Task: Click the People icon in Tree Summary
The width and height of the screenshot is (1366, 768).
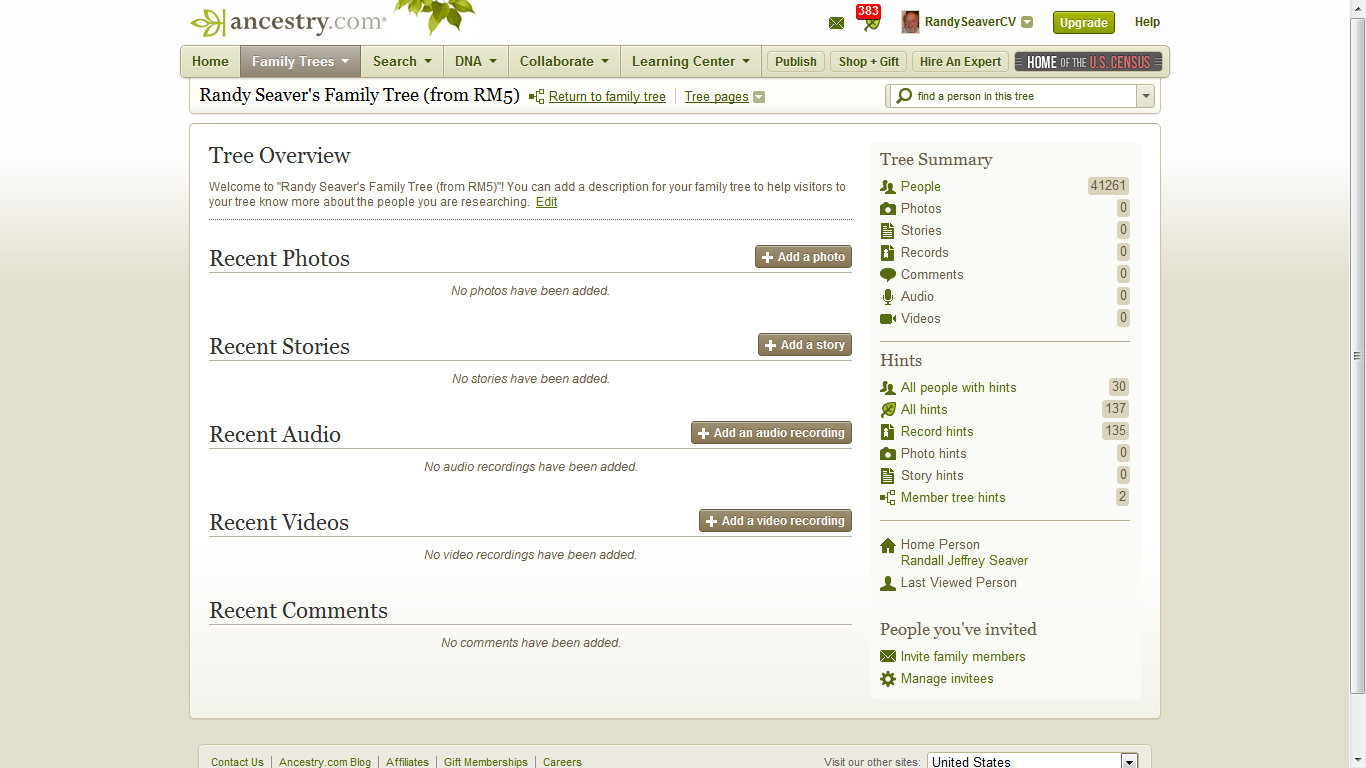Action: coord(888,187)
